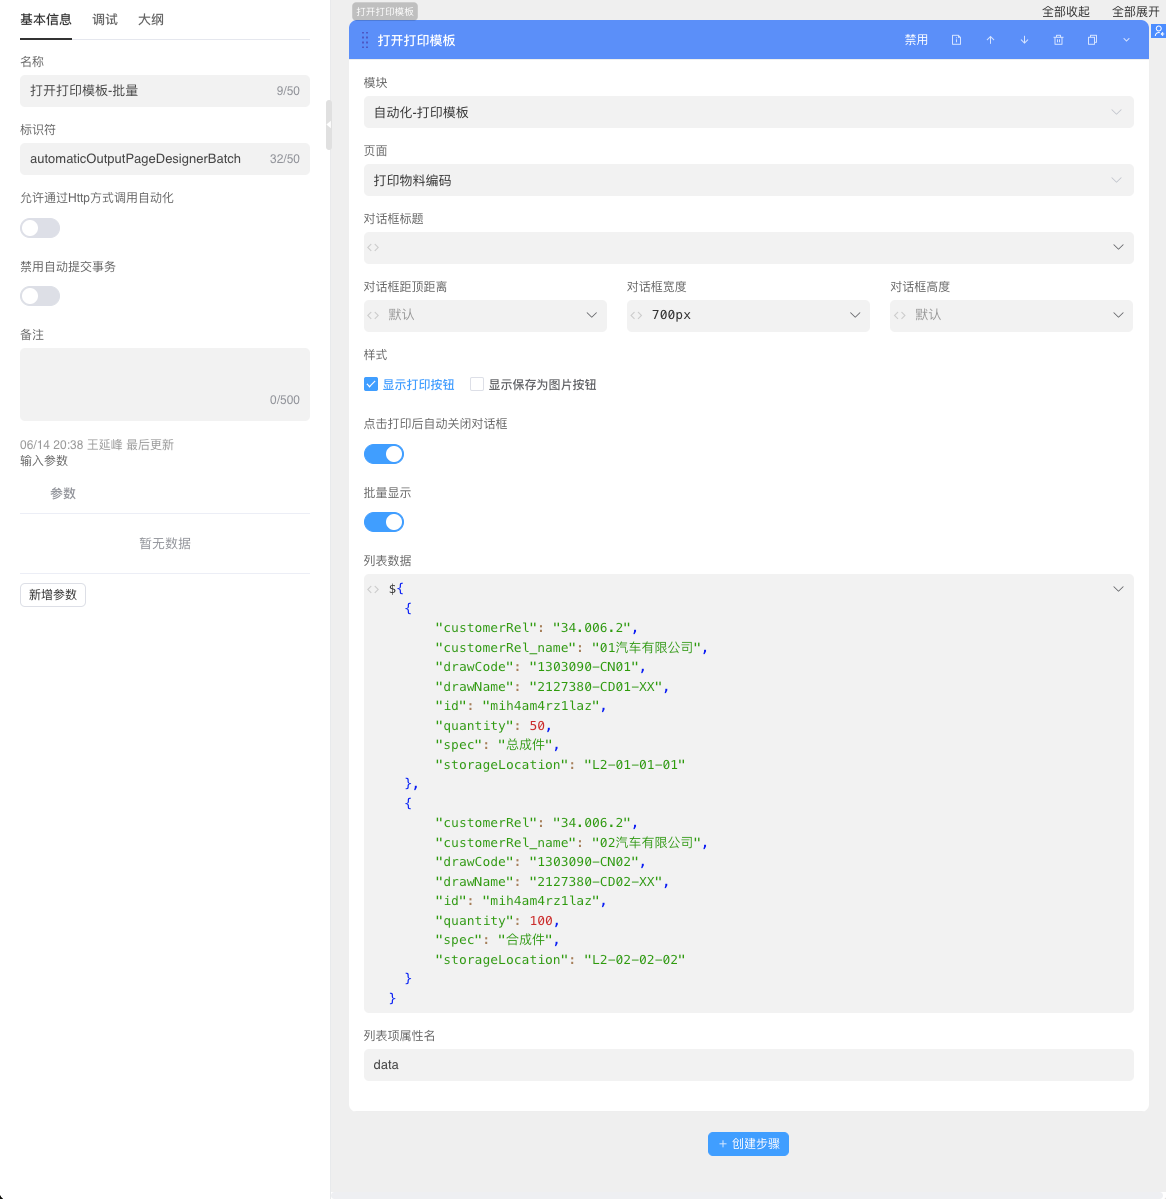Open the 页面 dropdown 打印物料编码
1166x1199 pixels.
[x=748, y=180]
